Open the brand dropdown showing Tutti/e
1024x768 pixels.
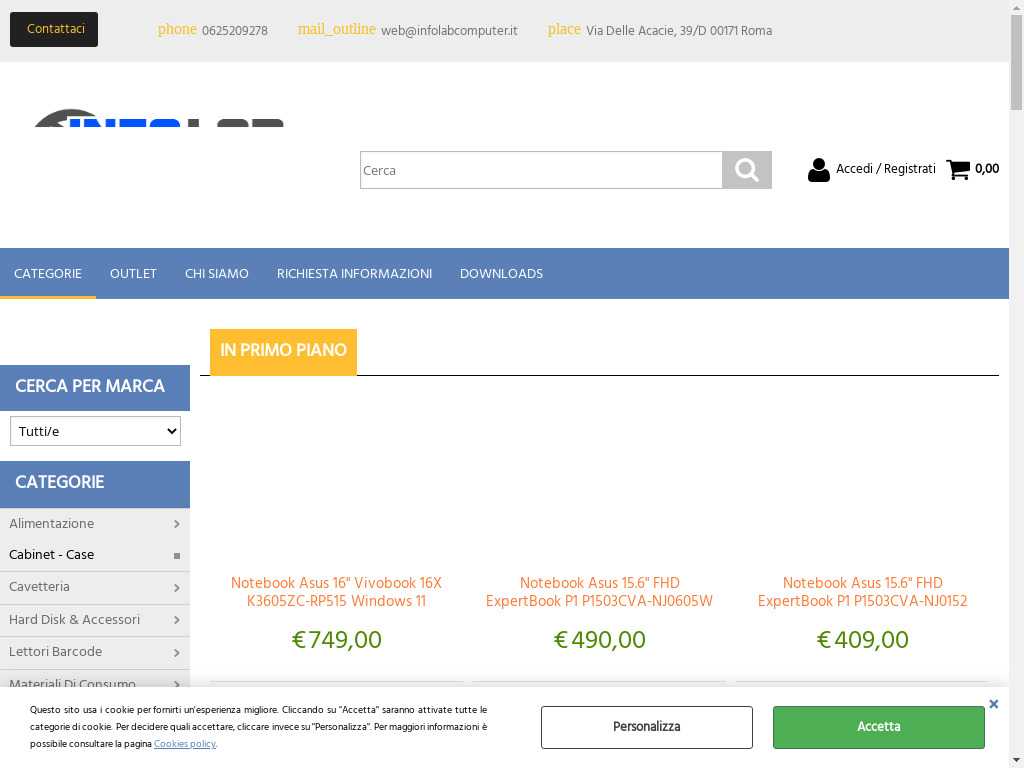click(95, 431)
